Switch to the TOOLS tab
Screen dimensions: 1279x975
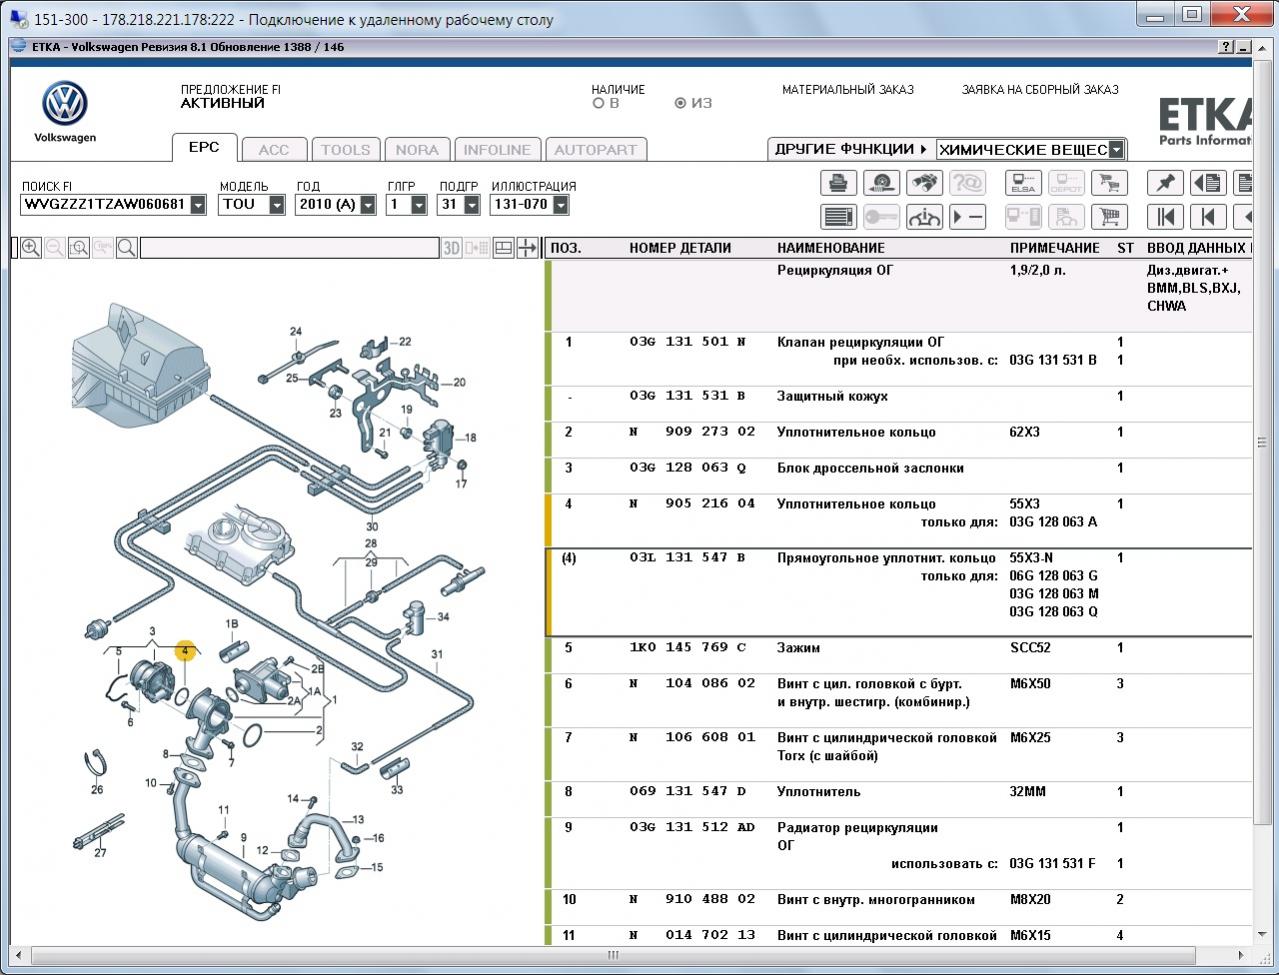(x=346, y=150)
